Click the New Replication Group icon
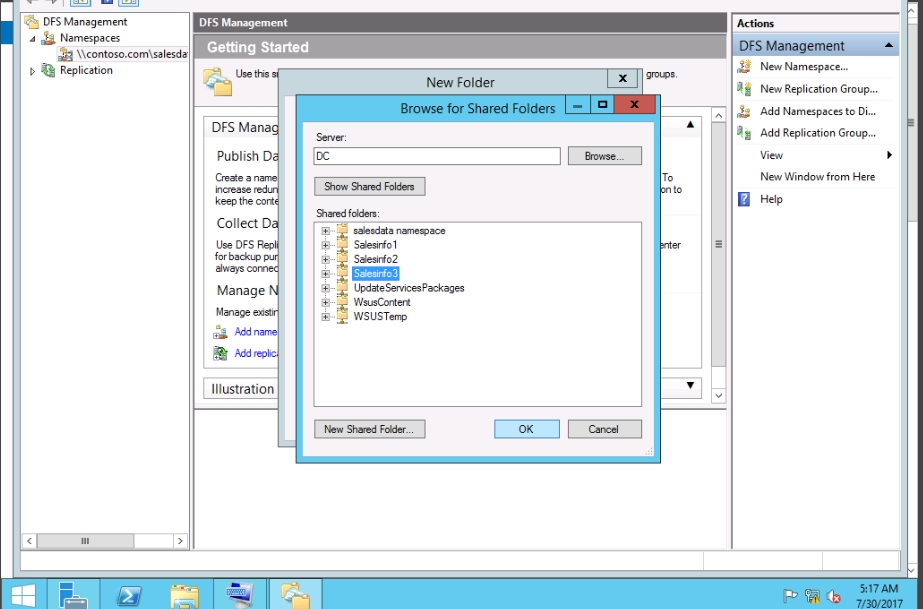The image size is (923, 609). tap(744, 89)
